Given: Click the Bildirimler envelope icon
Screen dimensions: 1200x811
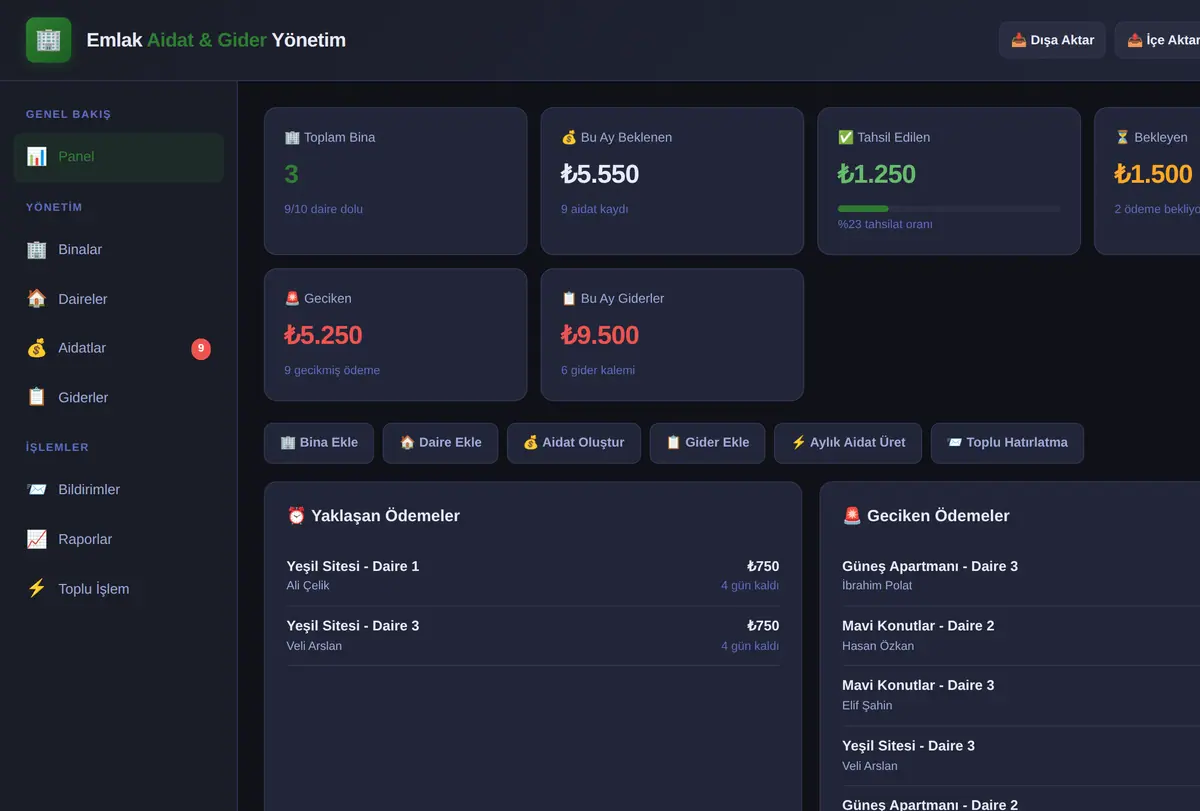Looking at the screenshot, I should click(37, 489).
